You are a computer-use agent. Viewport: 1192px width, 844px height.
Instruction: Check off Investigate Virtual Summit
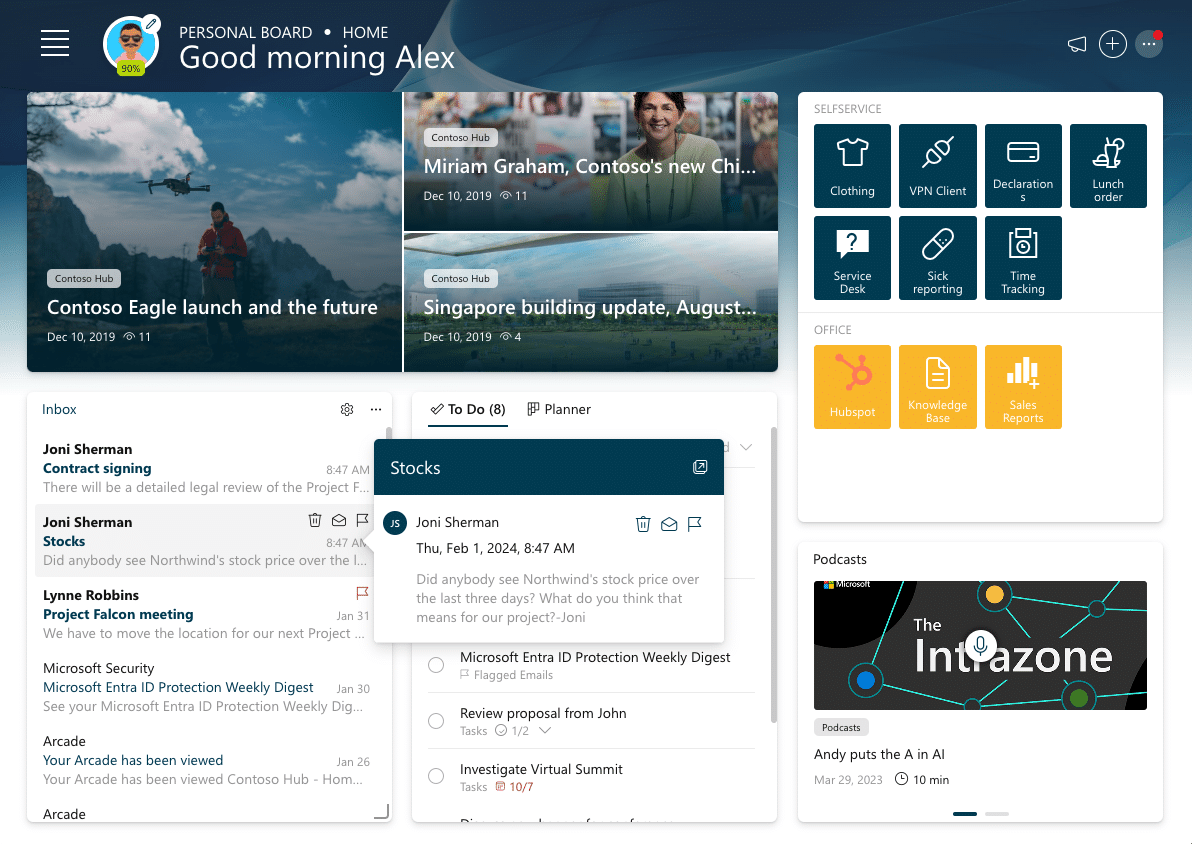(435, 776)
